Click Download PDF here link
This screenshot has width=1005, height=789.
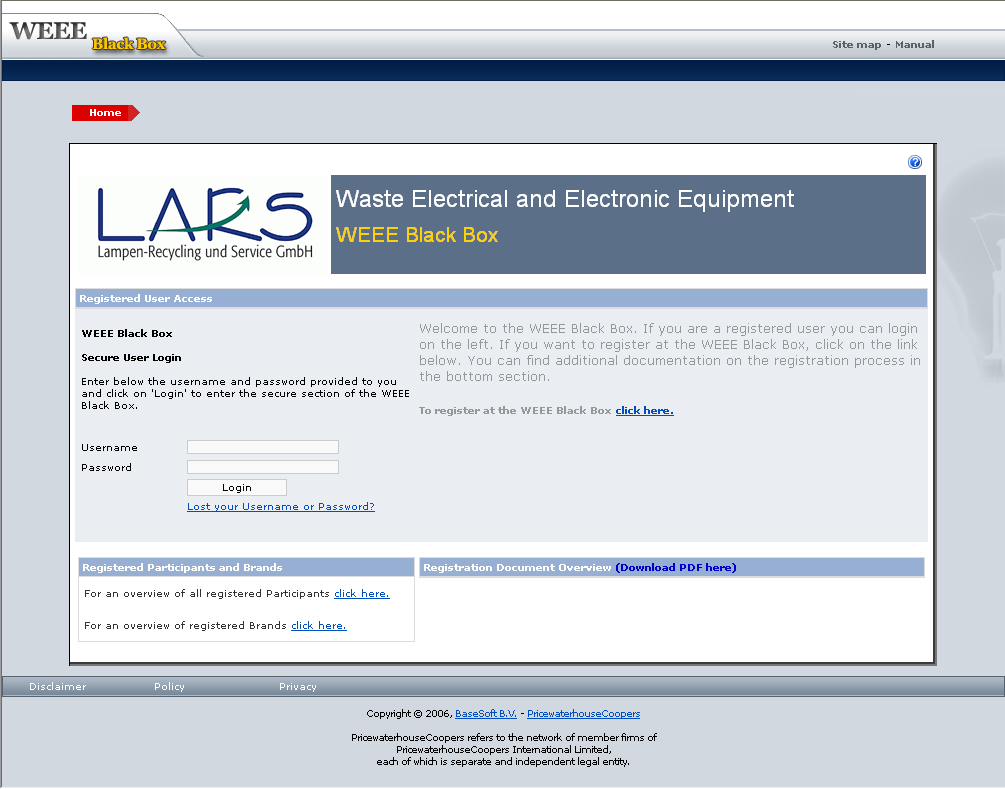pyautogui.click(x=676, y=567)
